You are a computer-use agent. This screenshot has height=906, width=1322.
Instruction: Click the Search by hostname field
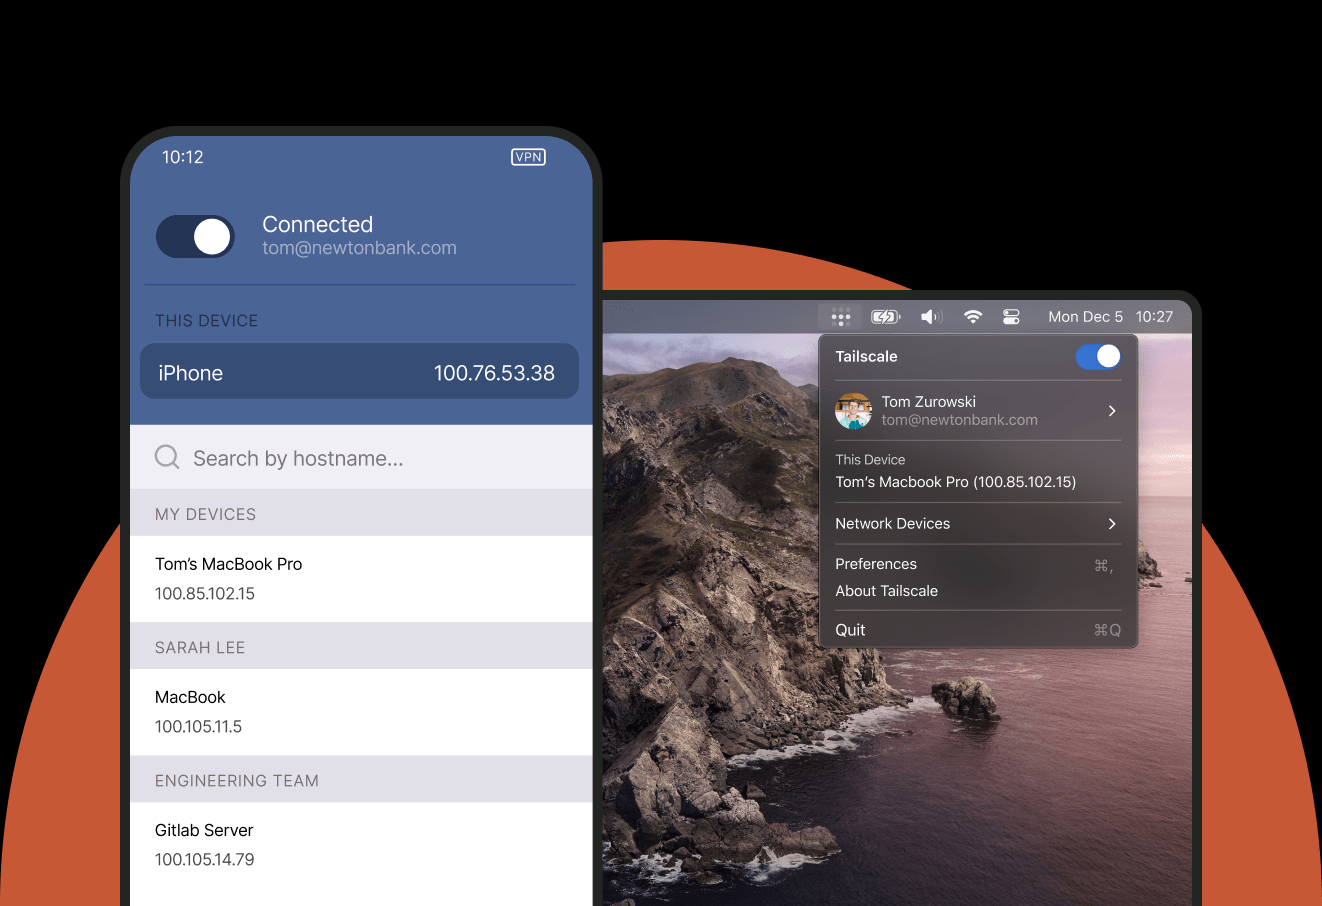coord(361,458)
